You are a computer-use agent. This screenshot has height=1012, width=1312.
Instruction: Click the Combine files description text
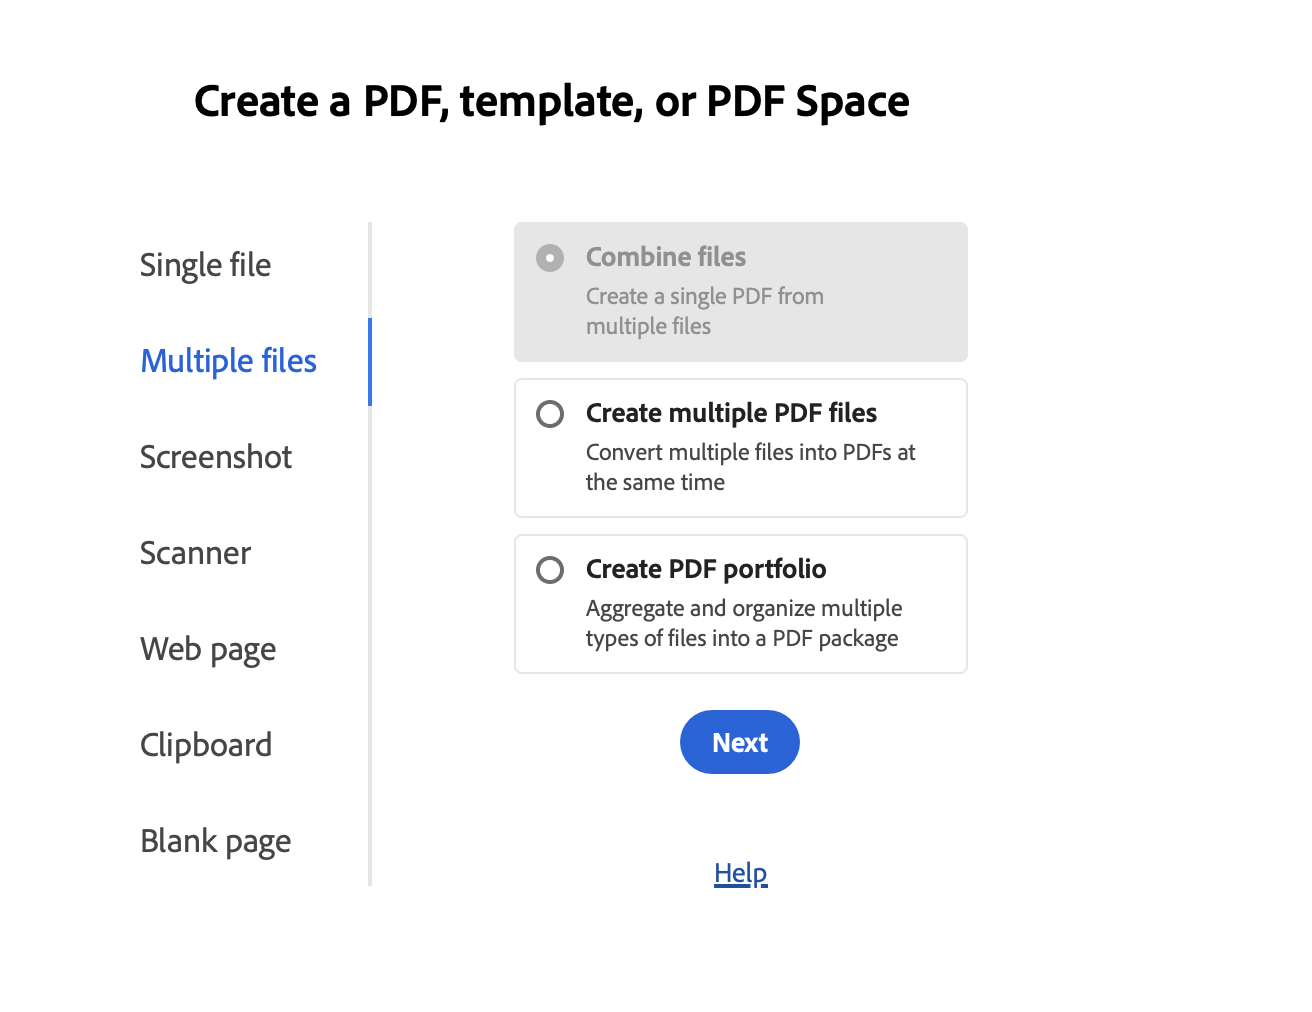point(705,310)
